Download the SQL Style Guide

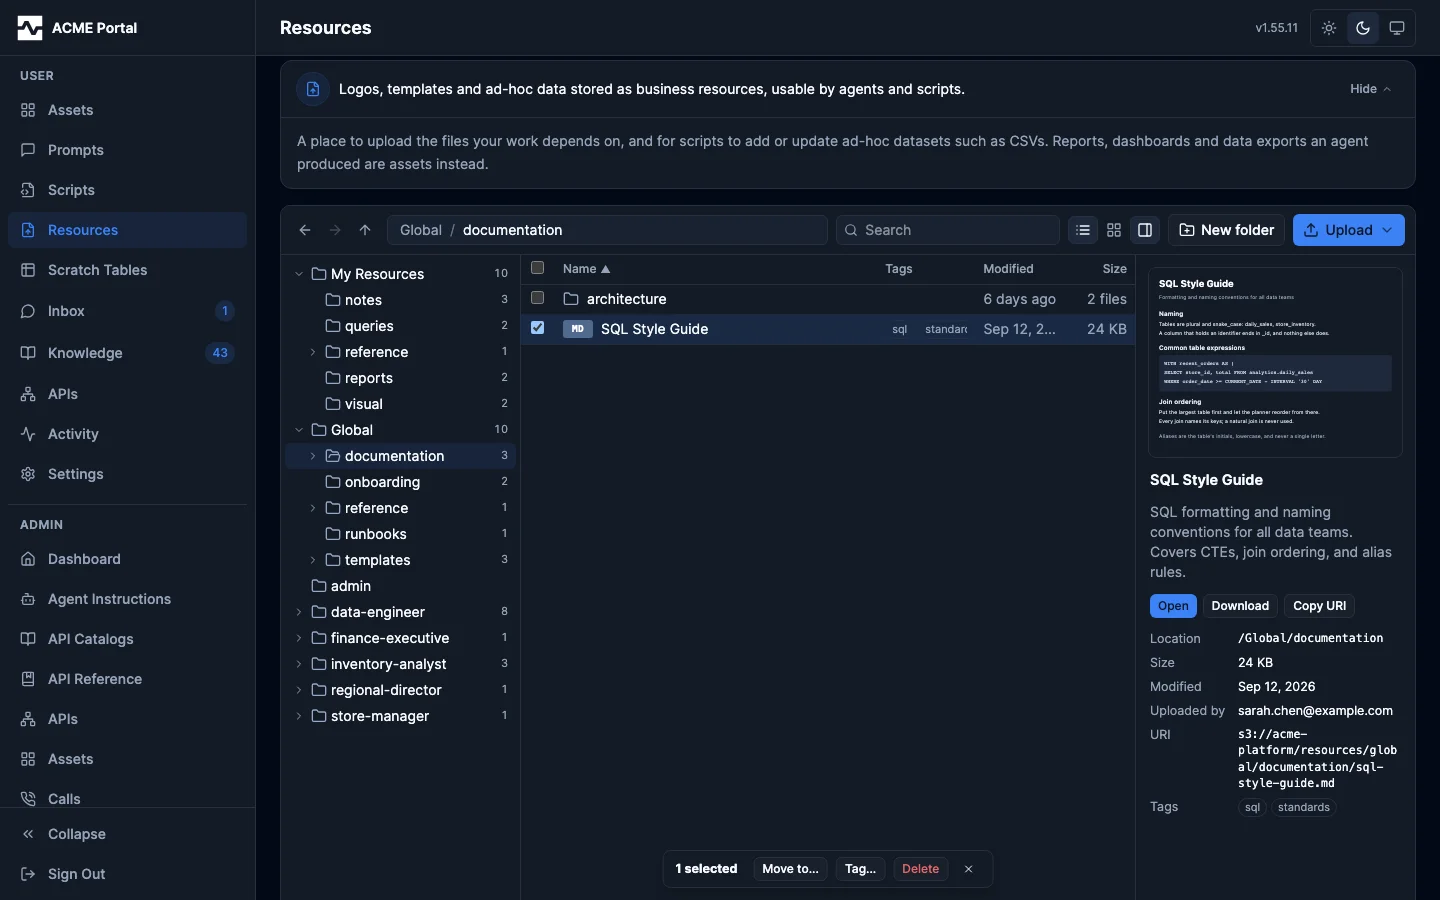coord(1240,606)
